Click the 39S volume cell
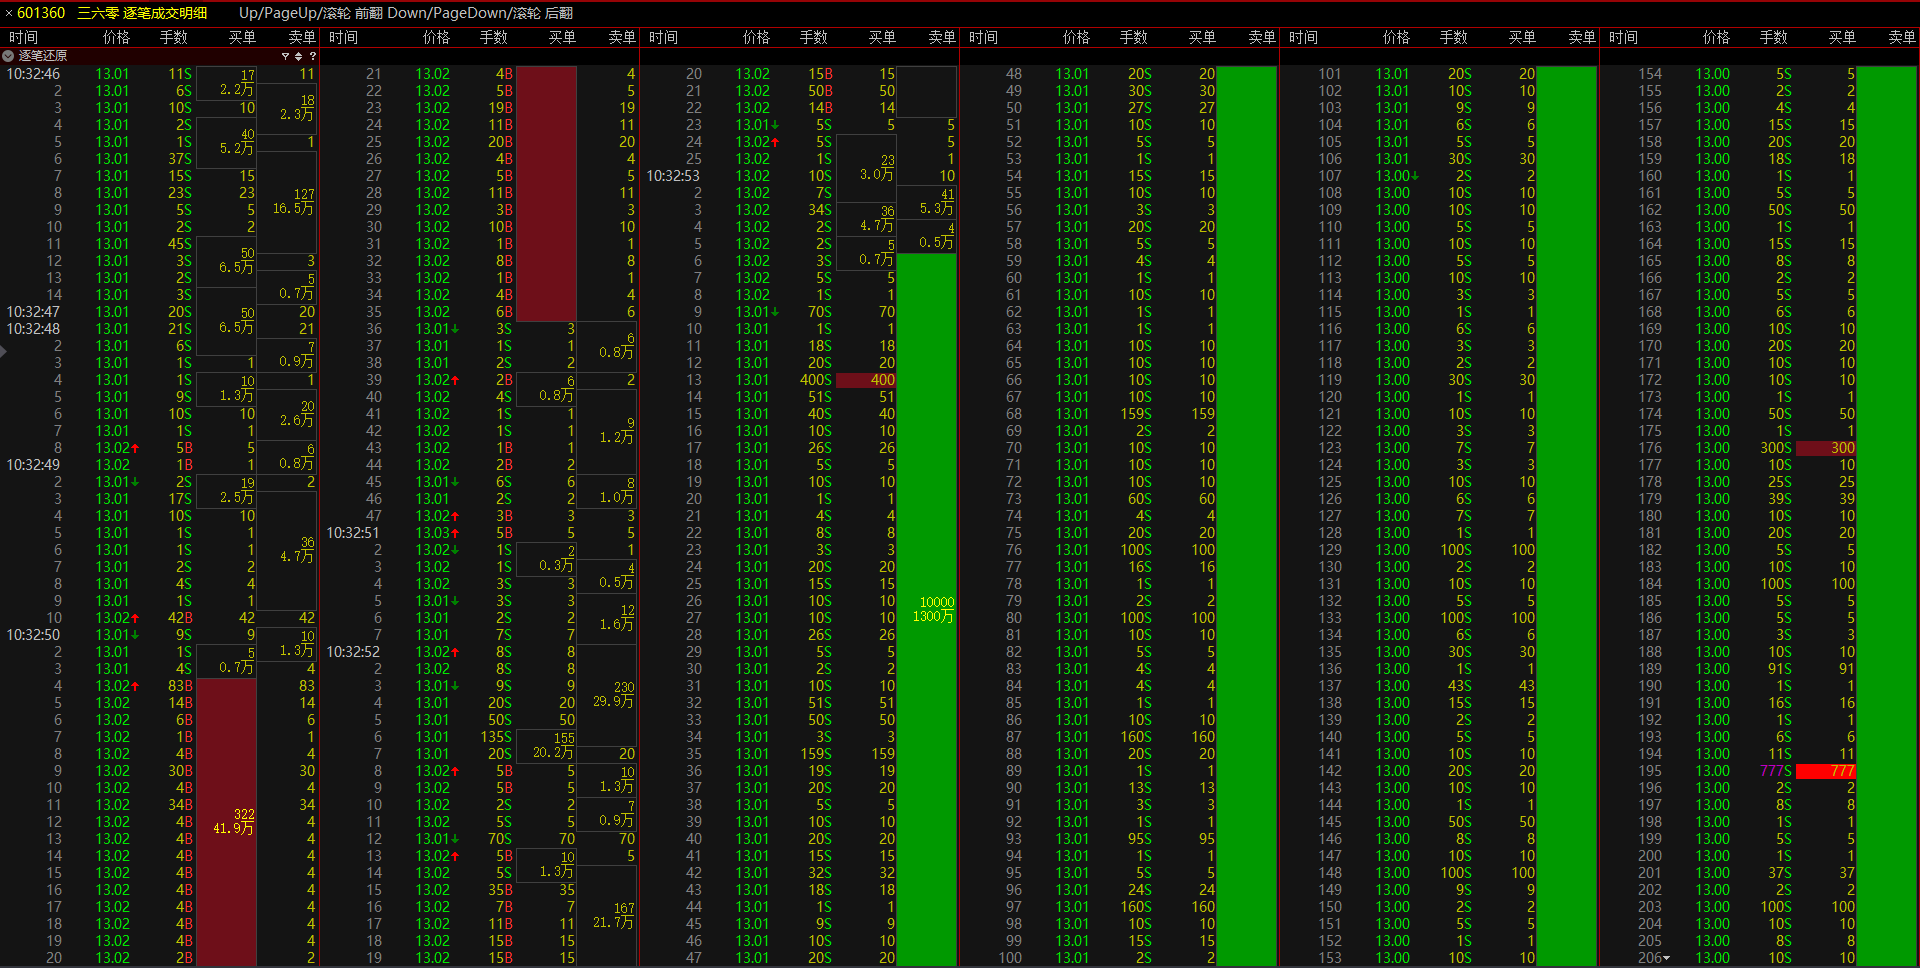 coord(1780,499)
